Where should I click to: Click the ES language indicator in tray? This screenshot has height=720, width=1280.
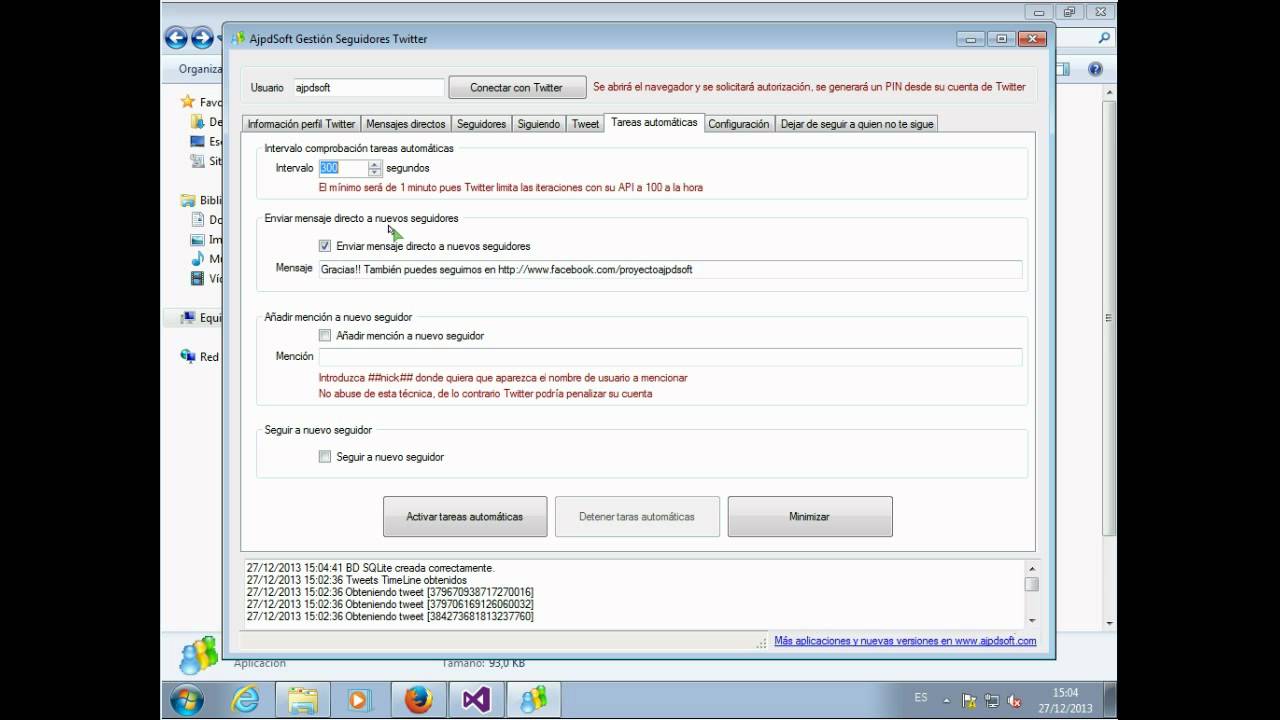(x=921, y=697)
